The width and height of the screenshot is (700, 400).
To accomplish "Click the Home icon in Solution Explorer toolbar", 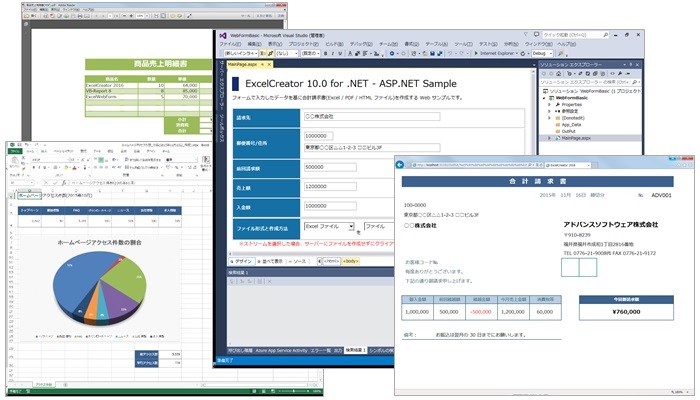I will [558, 73].
